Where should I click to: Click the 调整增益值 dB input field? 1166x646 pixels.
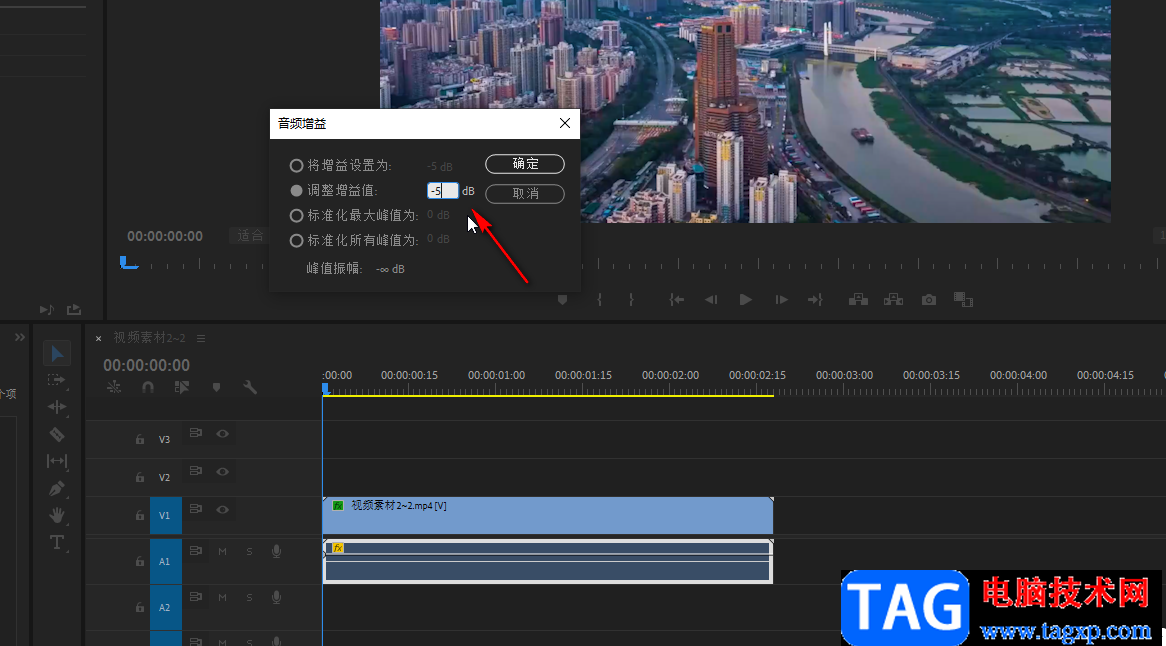pos(442,191)
